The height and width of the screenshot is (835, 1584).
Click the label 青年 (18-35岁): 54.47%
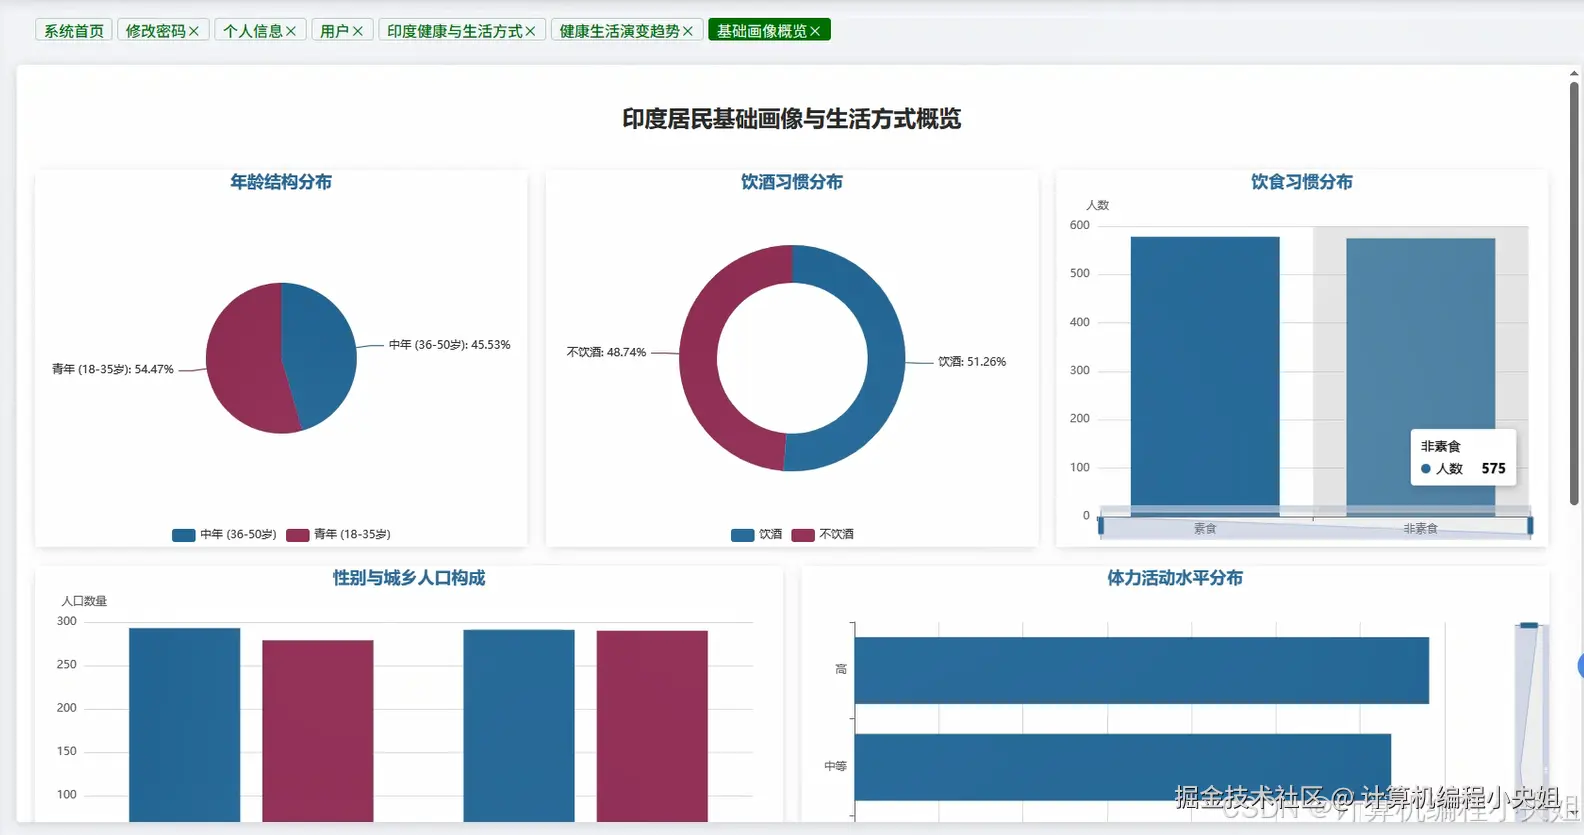(113, 370)
